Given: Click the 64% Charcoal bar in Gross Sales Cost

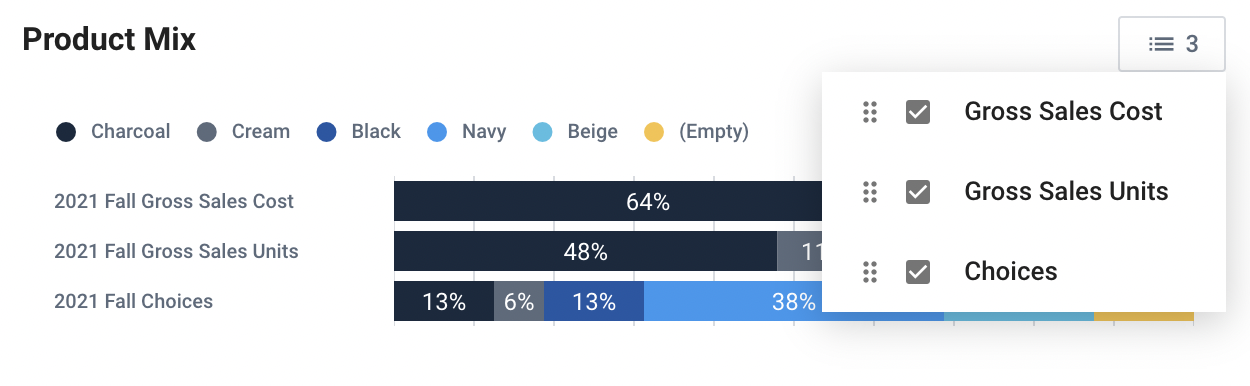Looking at the screenshot, I should pos(608,201).
